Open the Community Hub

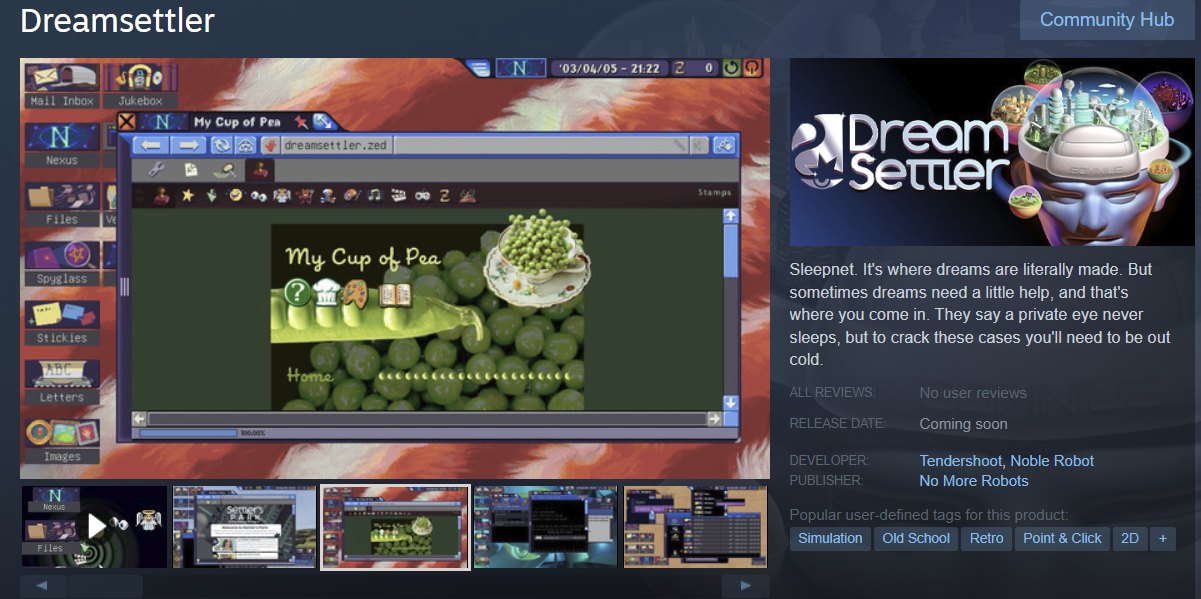pyautogui.click(x=1107, y=20)
